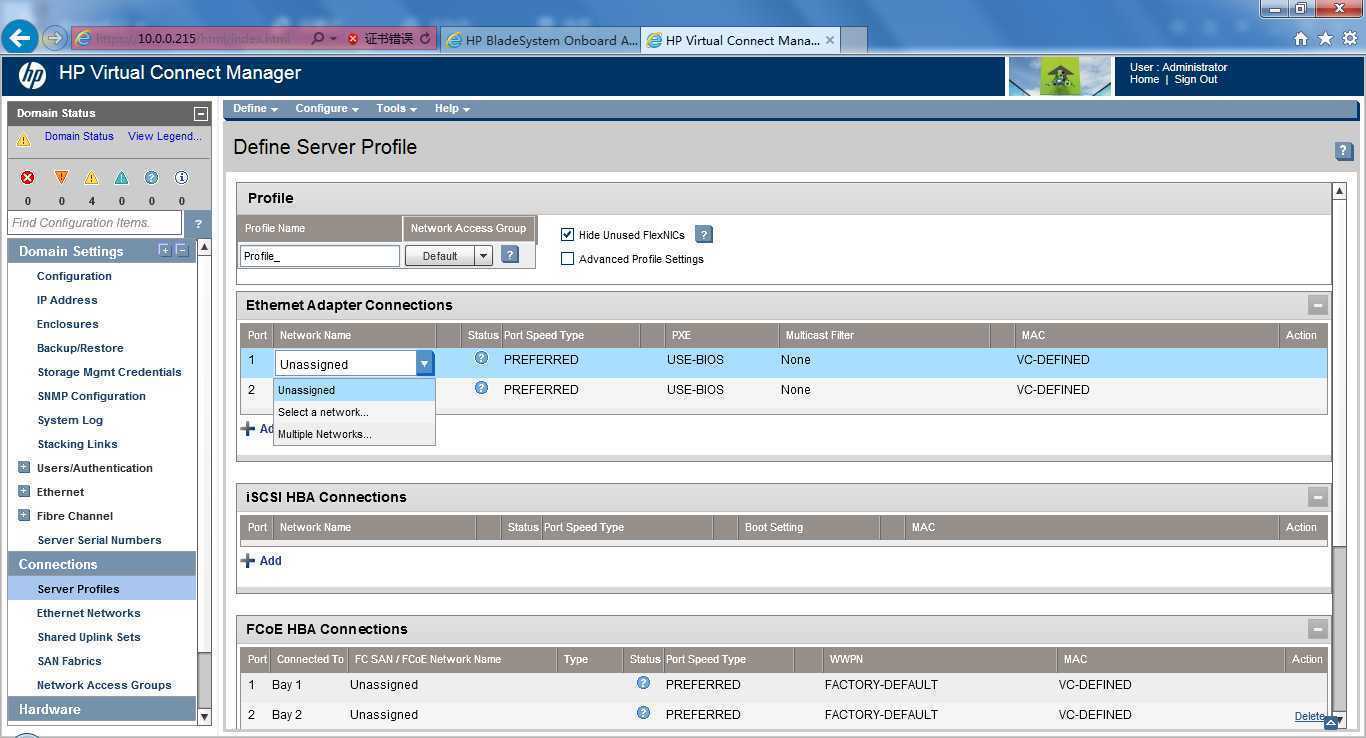This screenshot has width=1366, height=738.
Task: Open SAN Fabrics item
Action: (69, 661)
